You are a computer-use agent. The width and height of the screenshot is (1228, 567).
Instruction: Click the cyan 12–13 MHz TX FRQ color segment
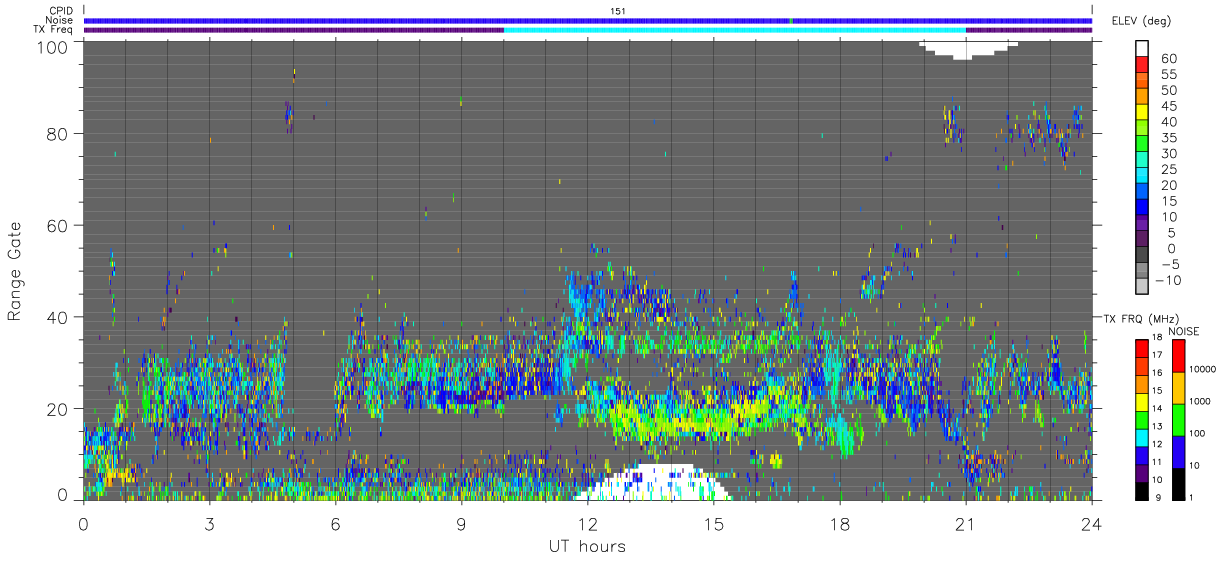1142,437
